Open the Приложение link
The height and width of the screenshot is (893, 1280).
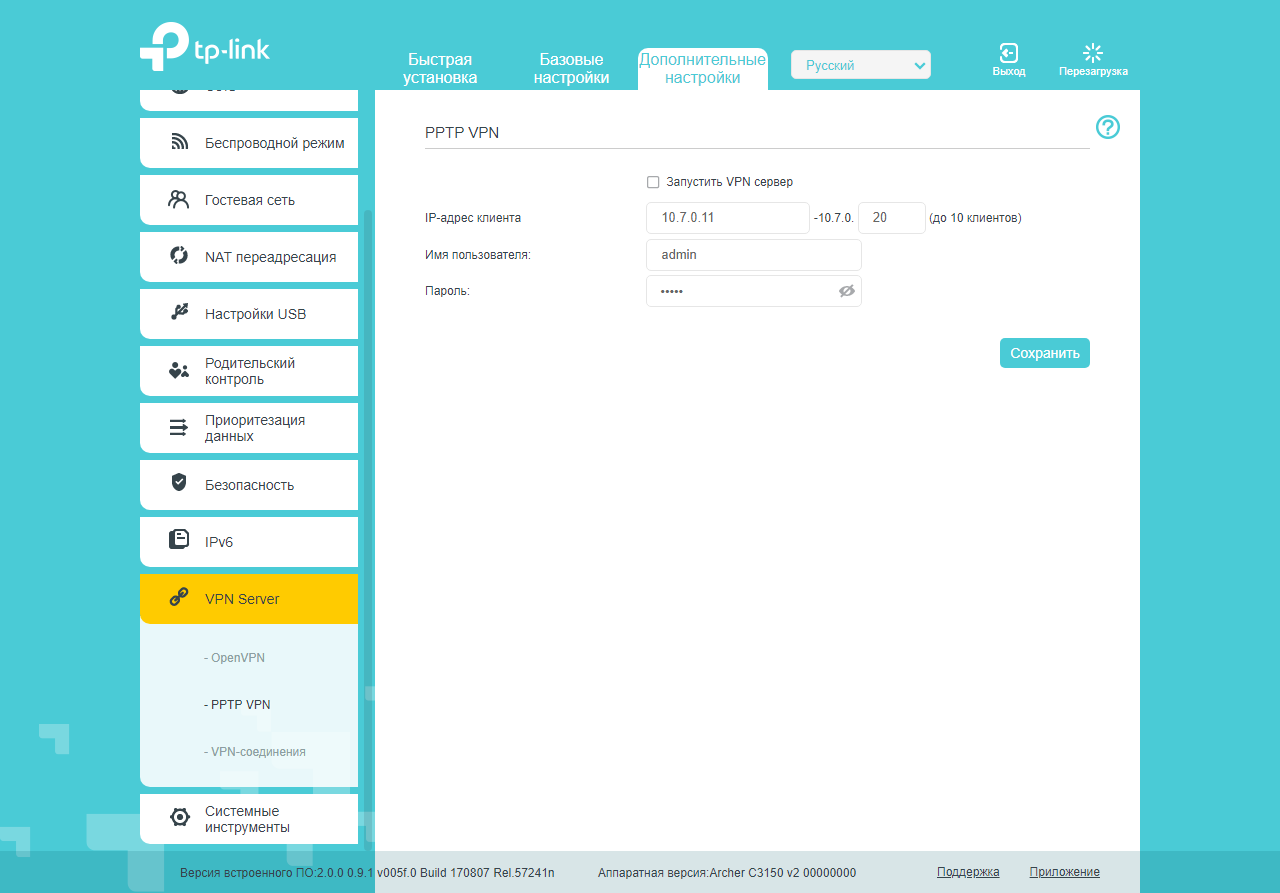(x=1065, y=872)
